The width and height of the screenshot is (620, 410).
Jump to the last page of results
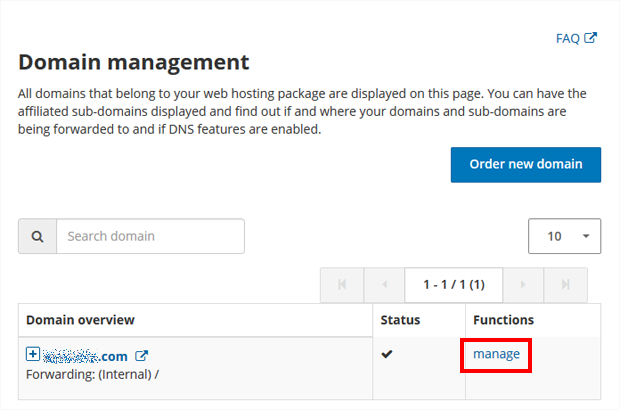(x=566, y=285)
